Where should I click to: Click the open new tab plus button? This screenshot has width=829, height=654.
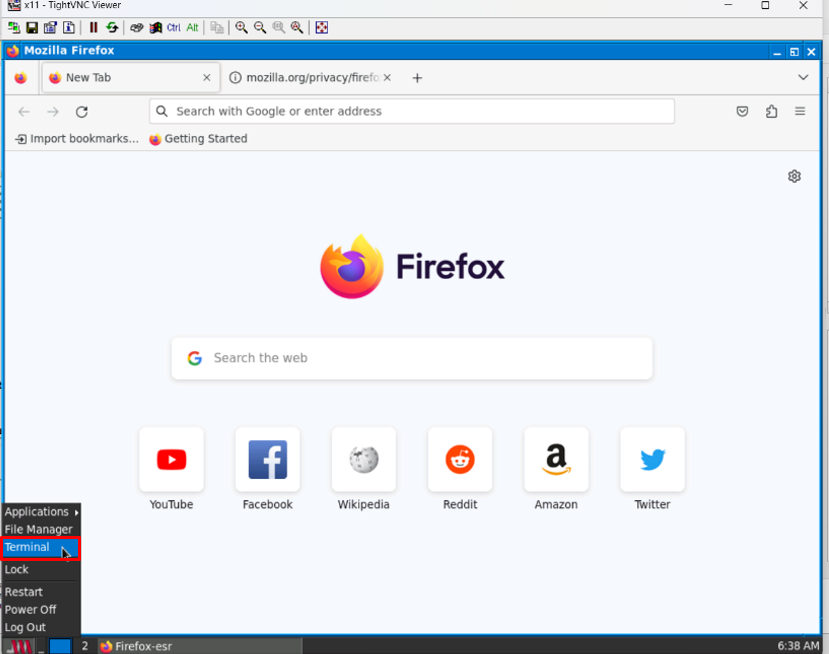pyautogui.click(x=417, y=78)
